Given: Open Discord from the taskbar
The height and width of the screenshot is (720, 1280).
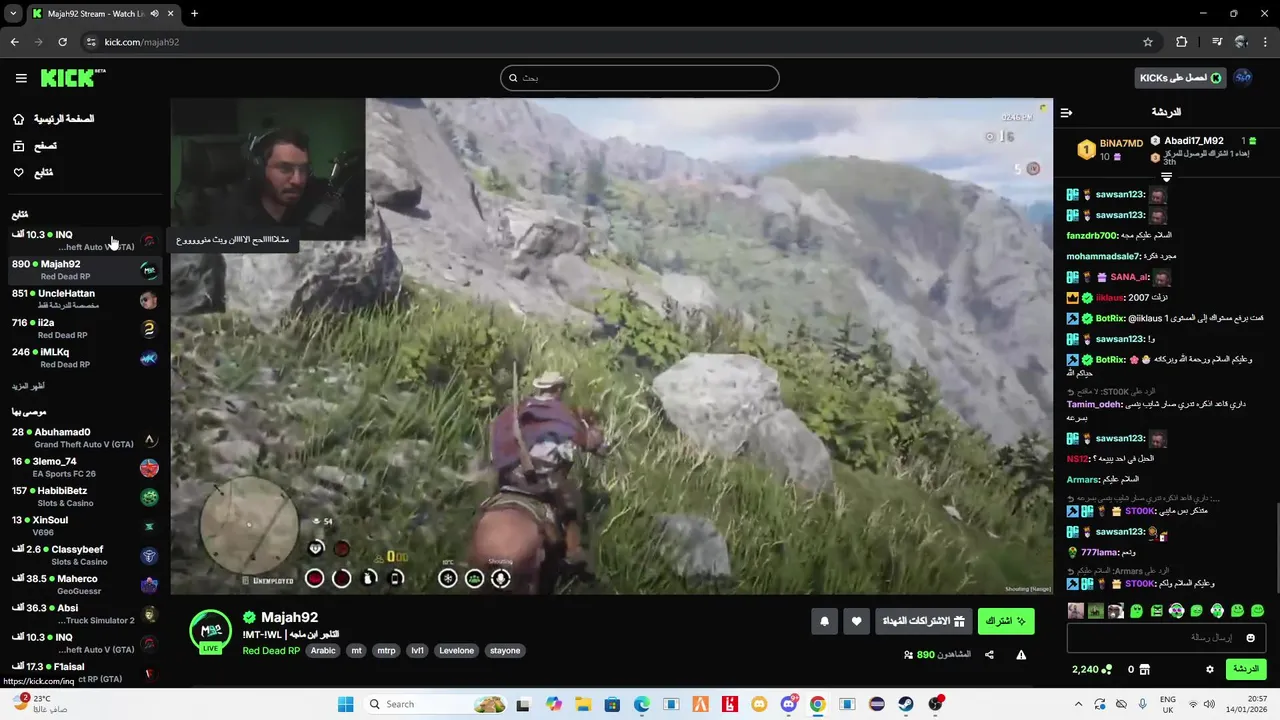Looking at the screenshot, I should (x=788, y=704).
